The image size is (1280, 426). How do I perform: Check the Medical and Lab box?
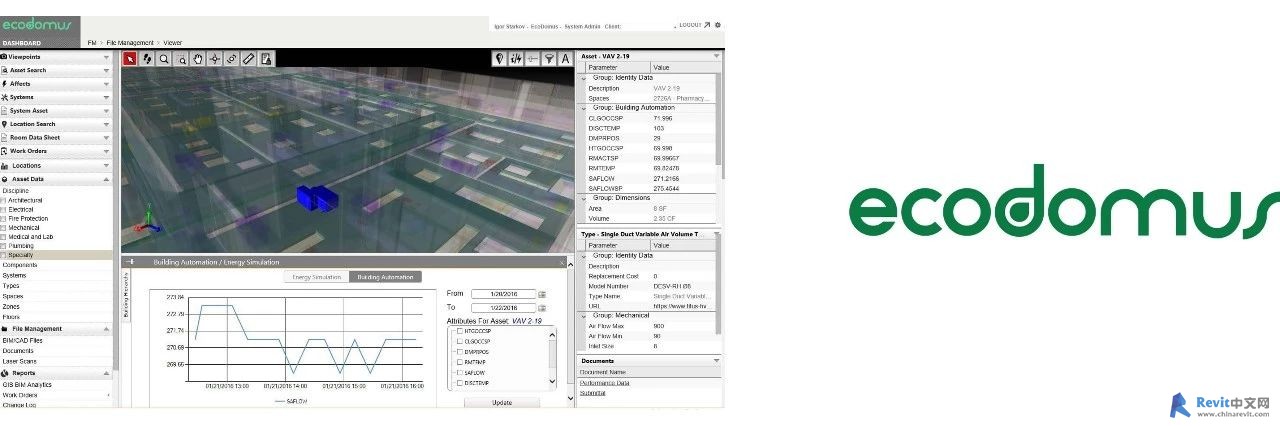click(x=4, y=236)
